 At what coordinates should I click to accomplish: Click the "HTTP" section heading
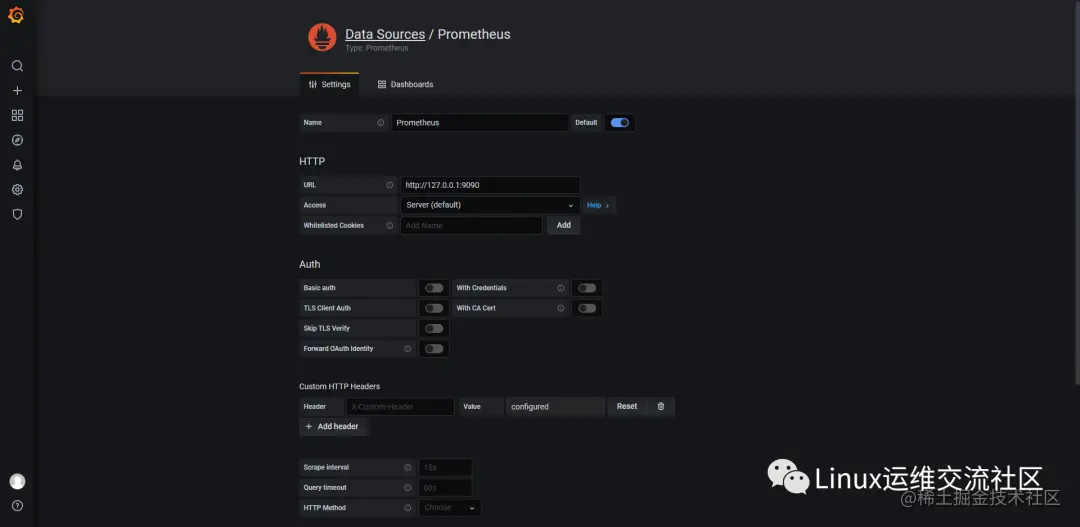[312, 161]
